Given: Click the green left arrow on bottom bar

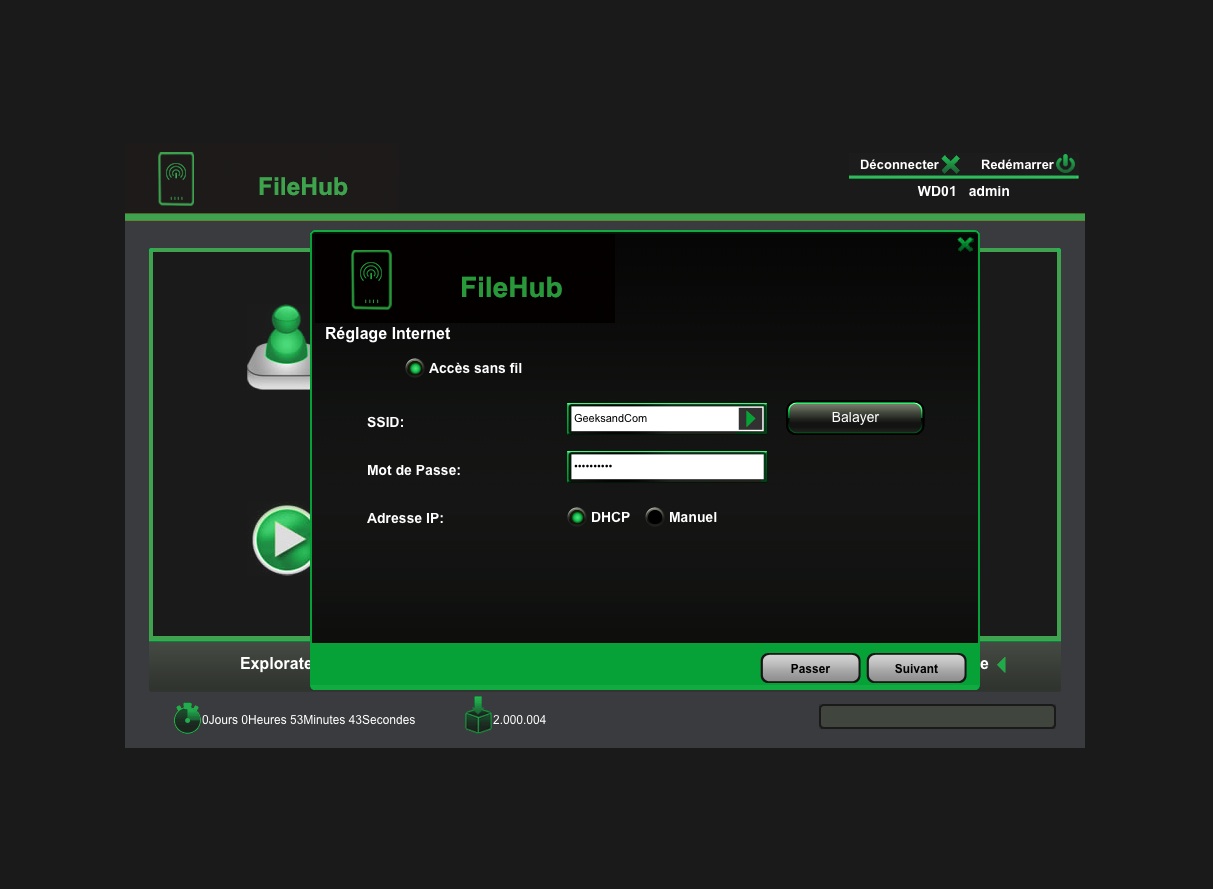Looking at the screenshot, I should [x=1001, y=665].
